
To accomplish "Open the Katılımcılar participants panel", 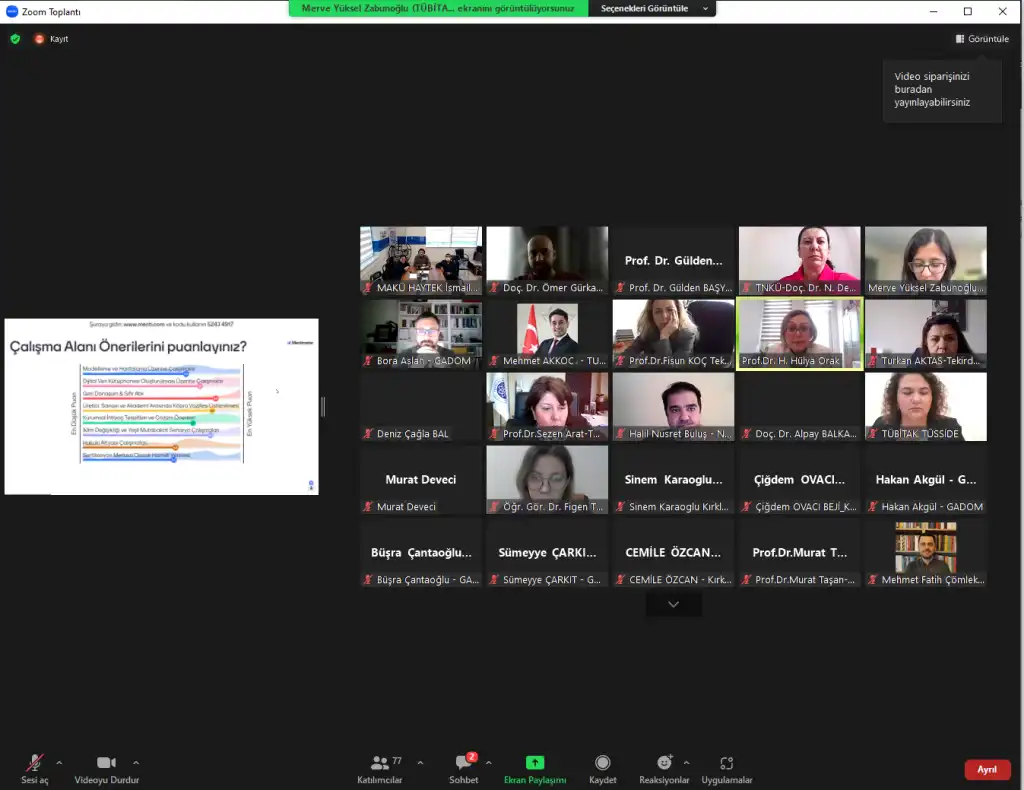I will pos(380,763).
